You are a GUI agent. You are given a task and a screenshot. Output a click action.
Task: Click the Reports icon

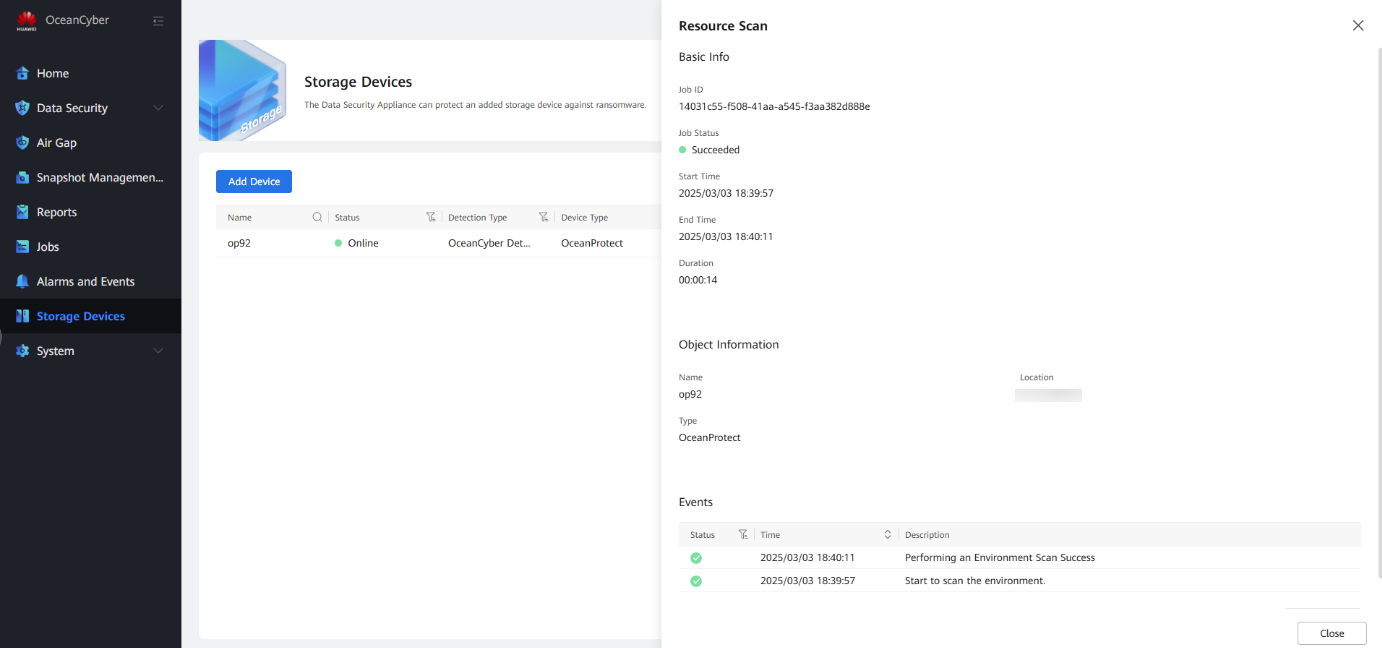coord(22,212)
